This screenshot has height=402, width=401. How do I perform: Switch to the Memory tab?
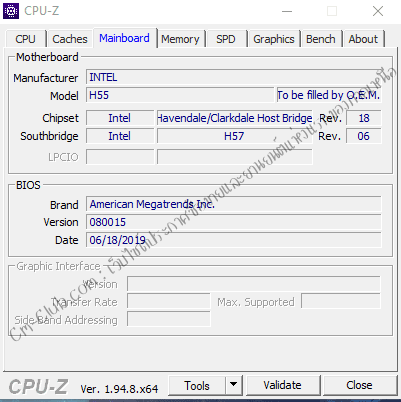(180, 39)
